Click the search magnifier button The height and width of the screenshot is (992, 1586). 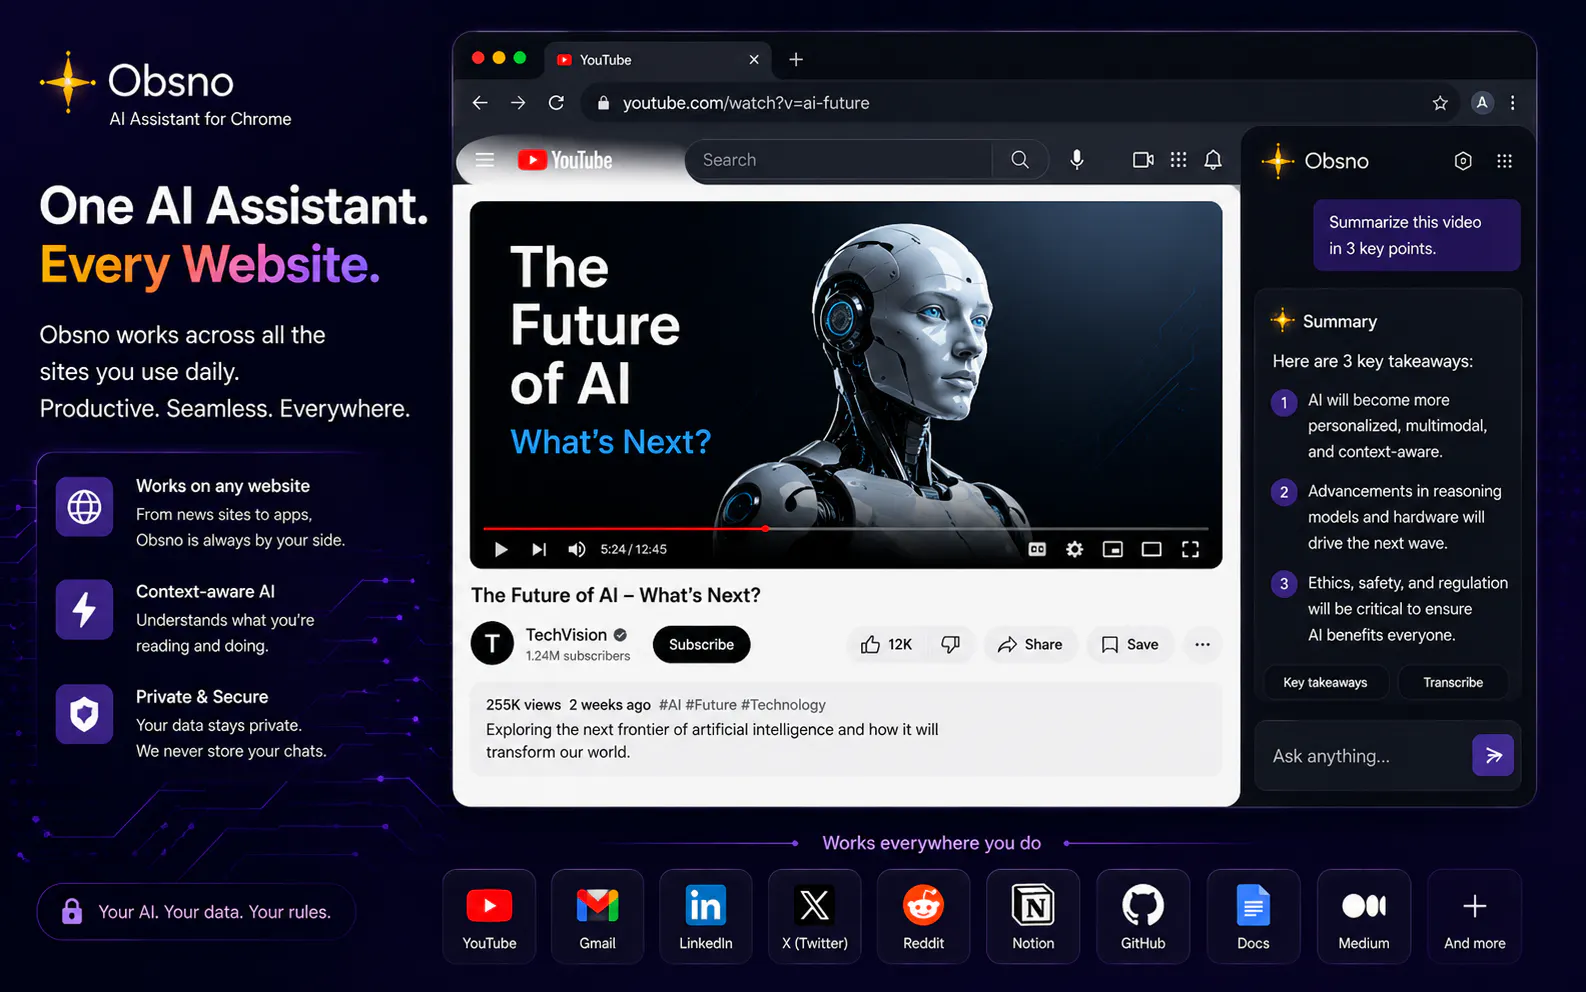pos(1020,160)
